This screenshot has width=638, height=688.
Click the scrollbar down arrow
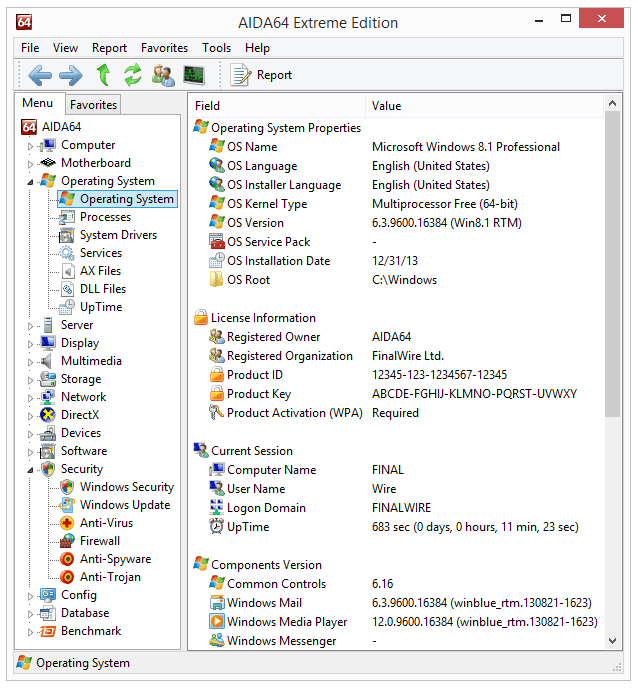613,641
